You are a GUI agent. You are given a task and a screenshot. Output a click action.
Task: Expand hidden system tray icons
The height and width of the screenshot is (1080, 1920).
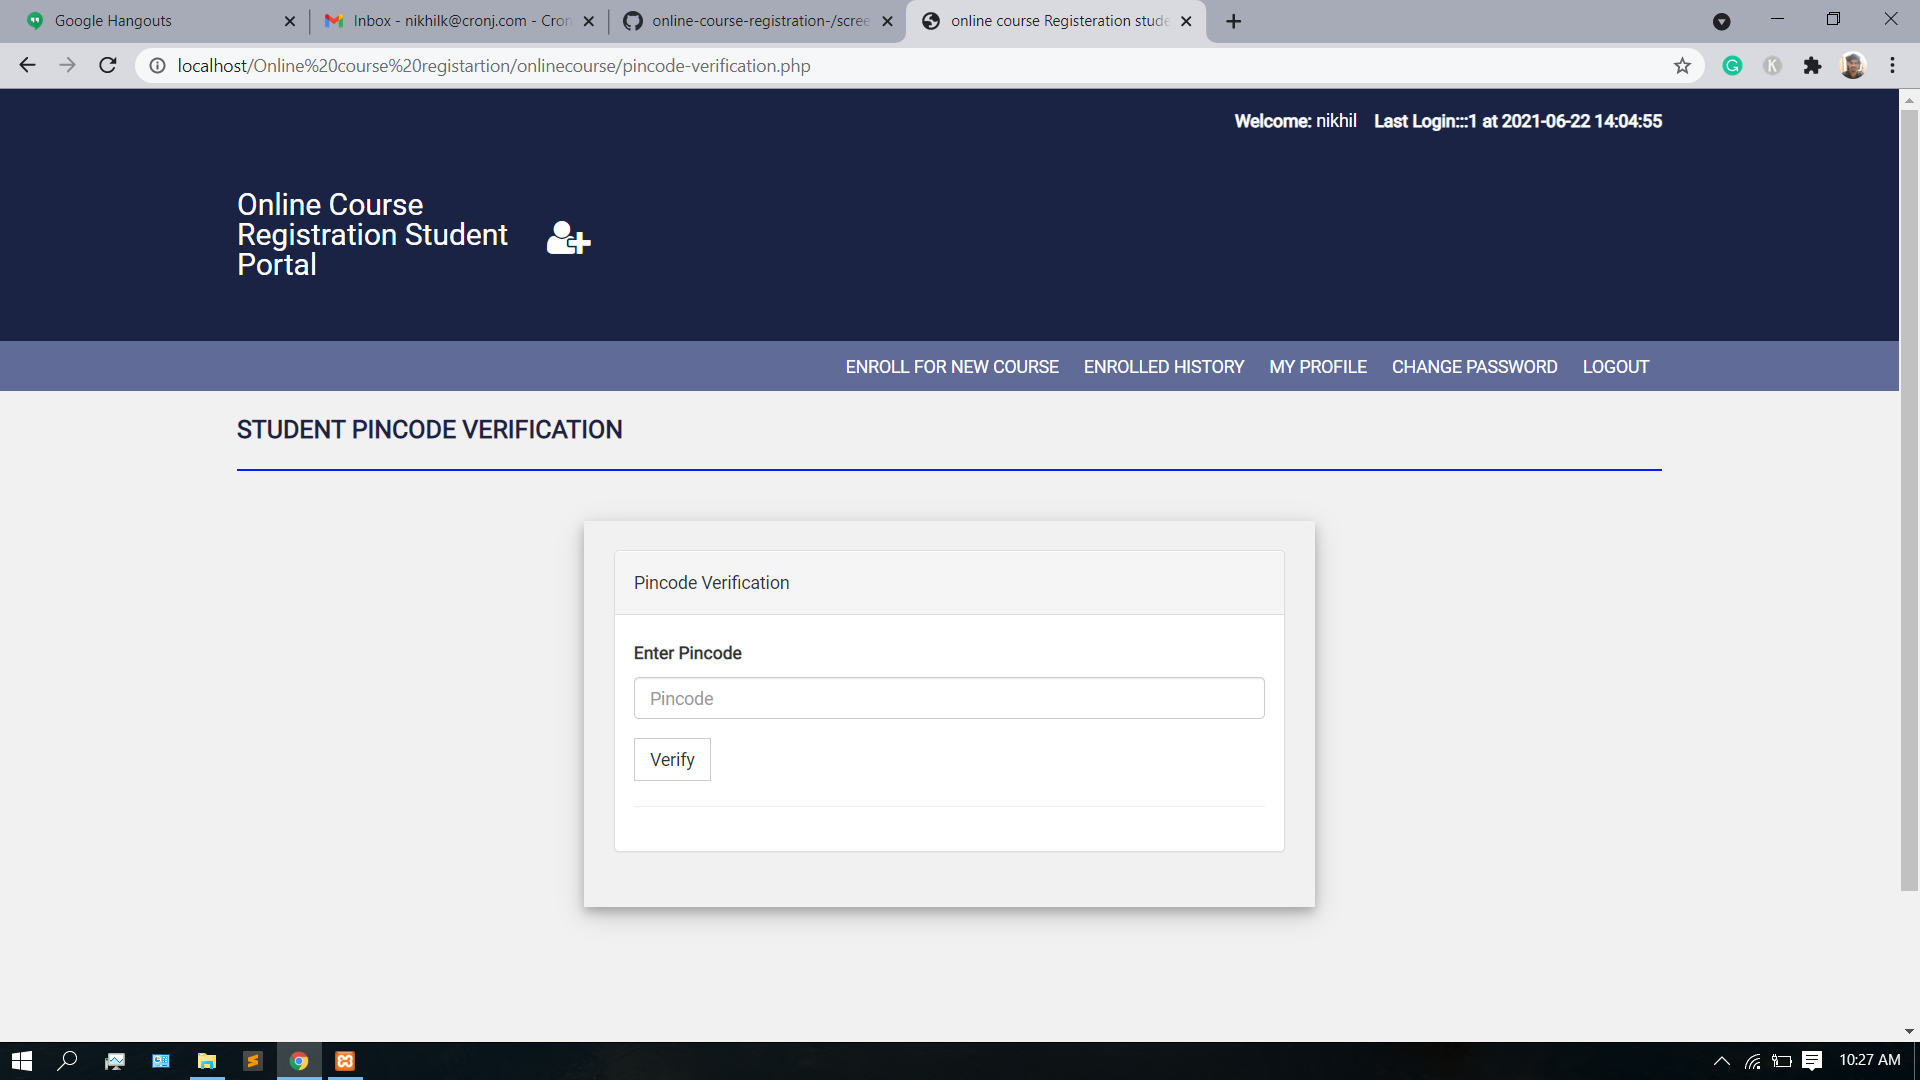[1721, 1061]
